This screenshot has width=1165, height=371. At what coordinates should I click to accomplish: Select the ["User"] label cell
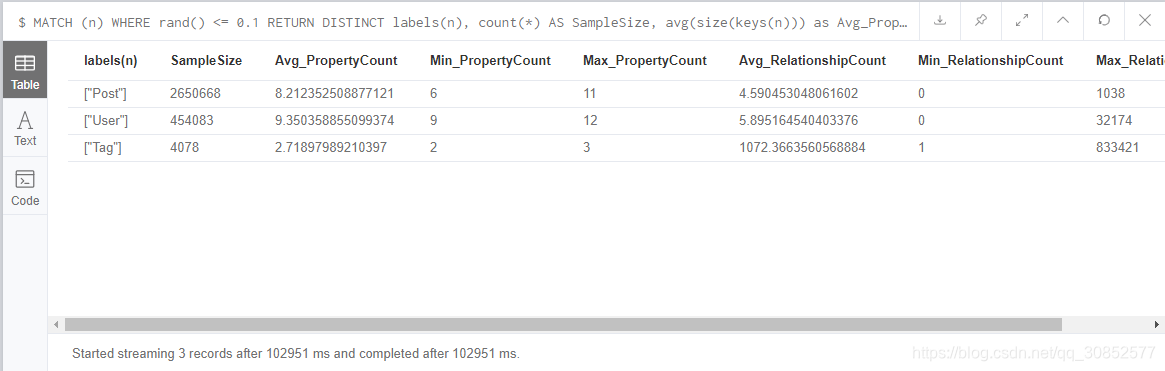click(x=106, y=120)
